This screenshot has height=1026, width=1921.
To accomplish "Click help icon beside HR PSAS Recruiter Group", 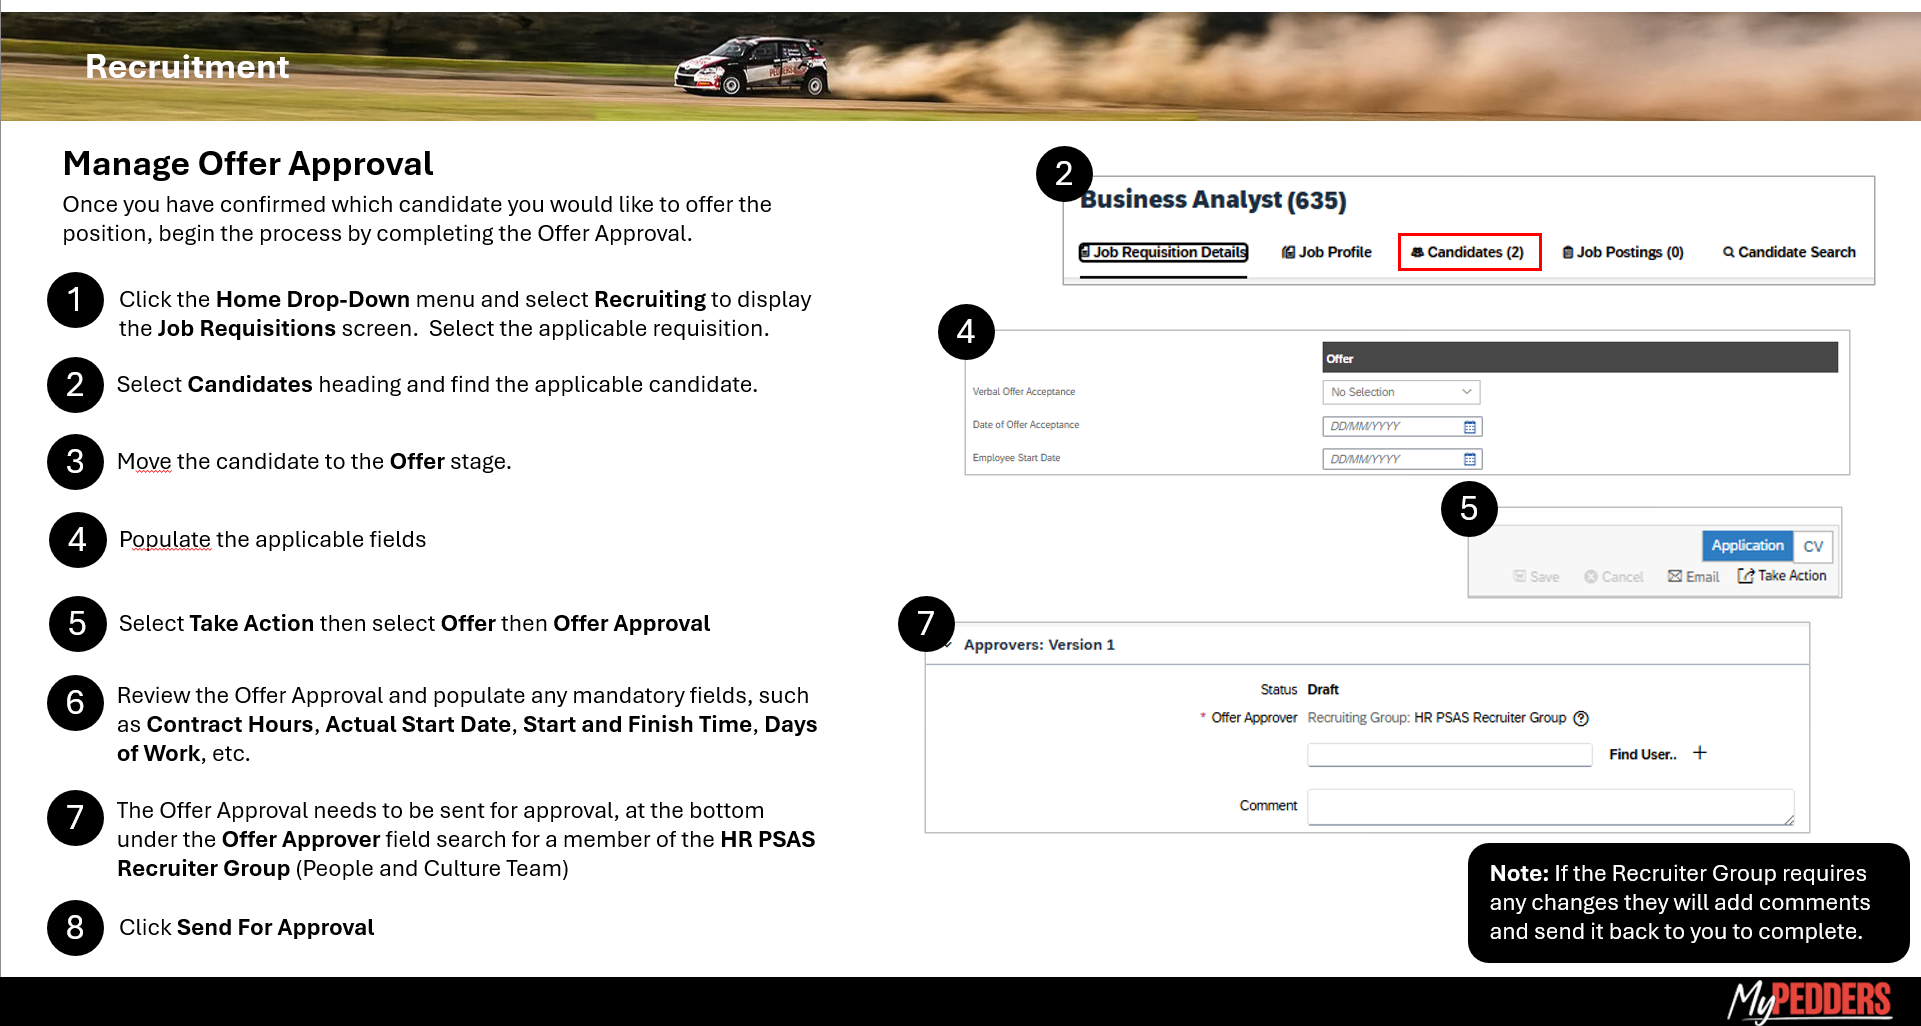I will click(x=1581, y=718).
